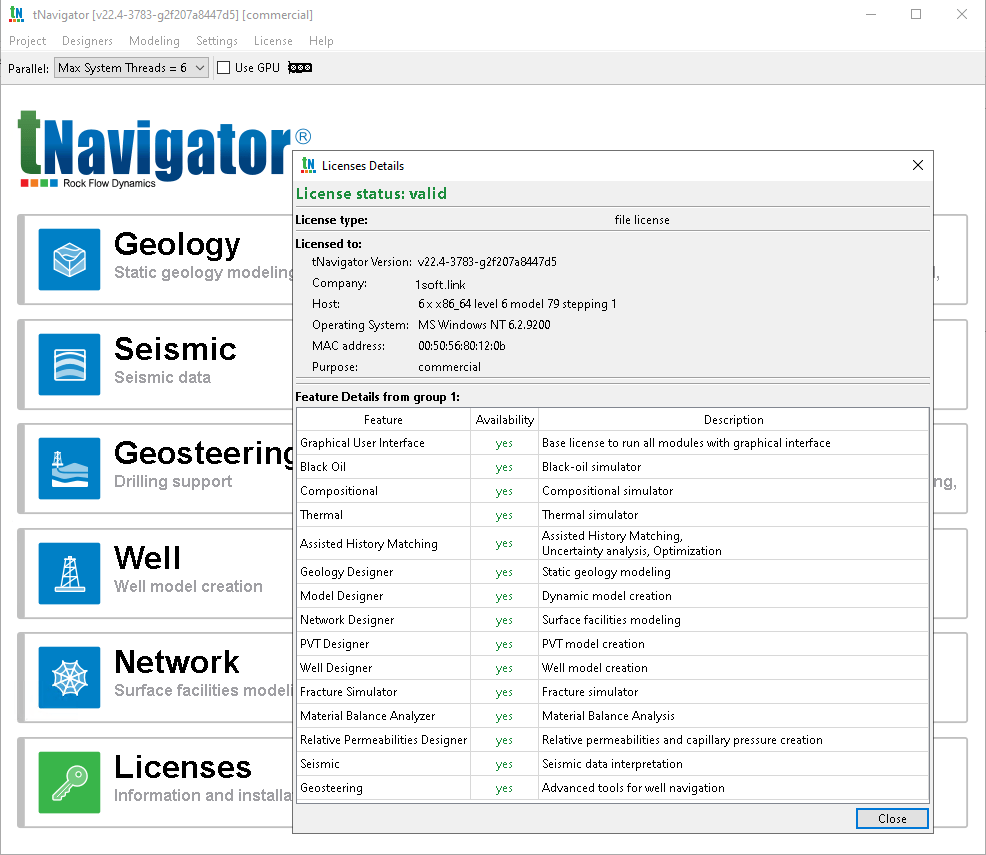Click the Host value x86_64 text

pos(517,304)
